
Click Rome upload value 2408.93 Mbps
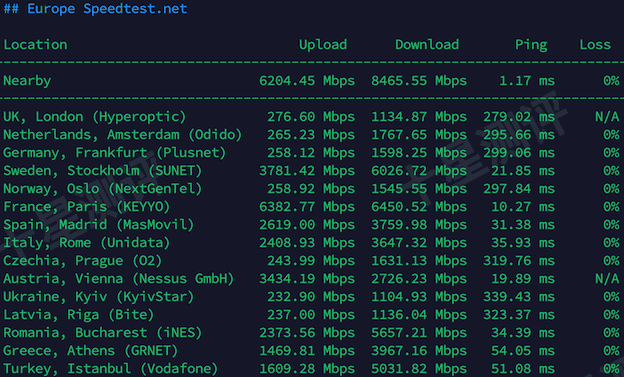[307, 242]
